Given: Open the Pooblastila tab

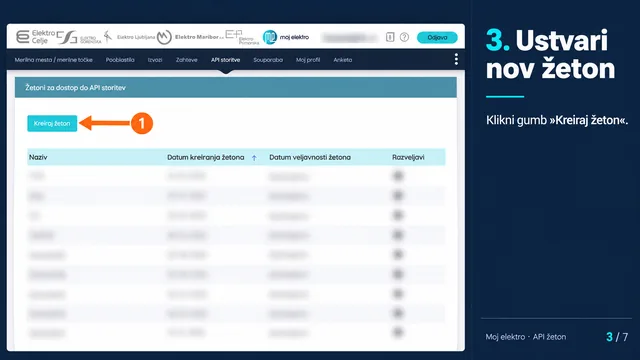Looking at the screenshot, I should (x=120, y=60).
